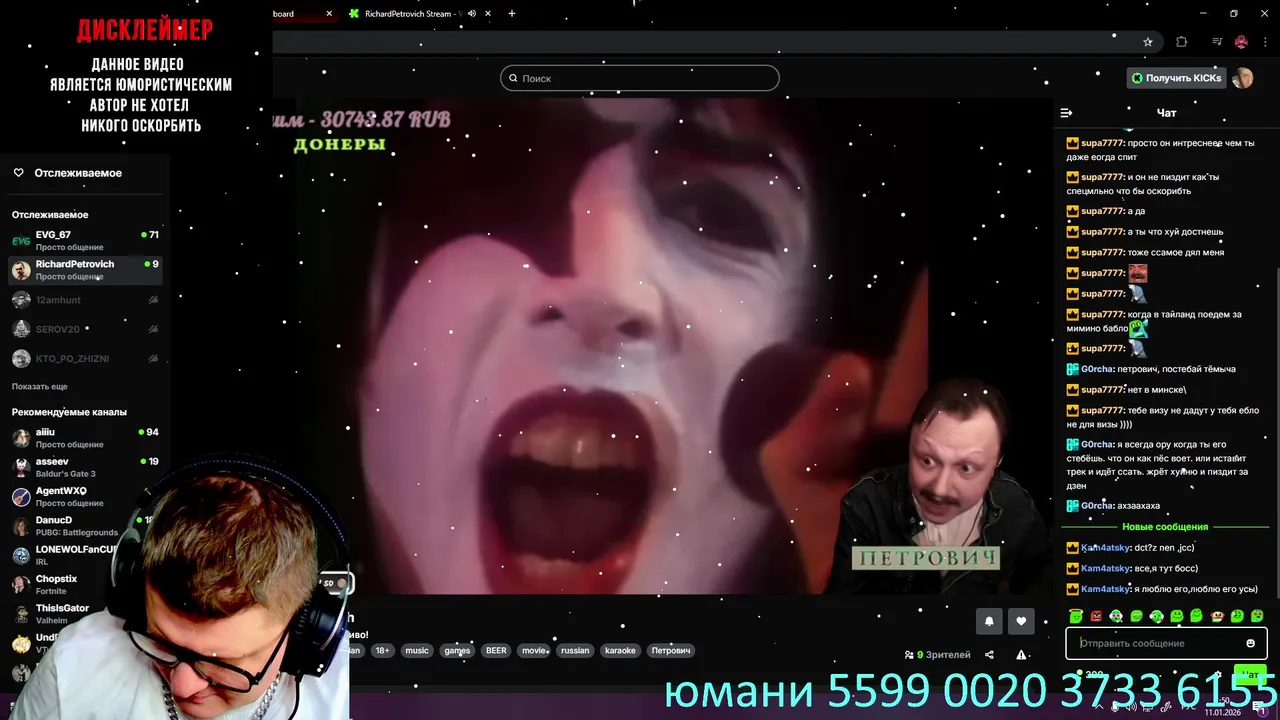Select the games stream tag

(x=457, y=650)
